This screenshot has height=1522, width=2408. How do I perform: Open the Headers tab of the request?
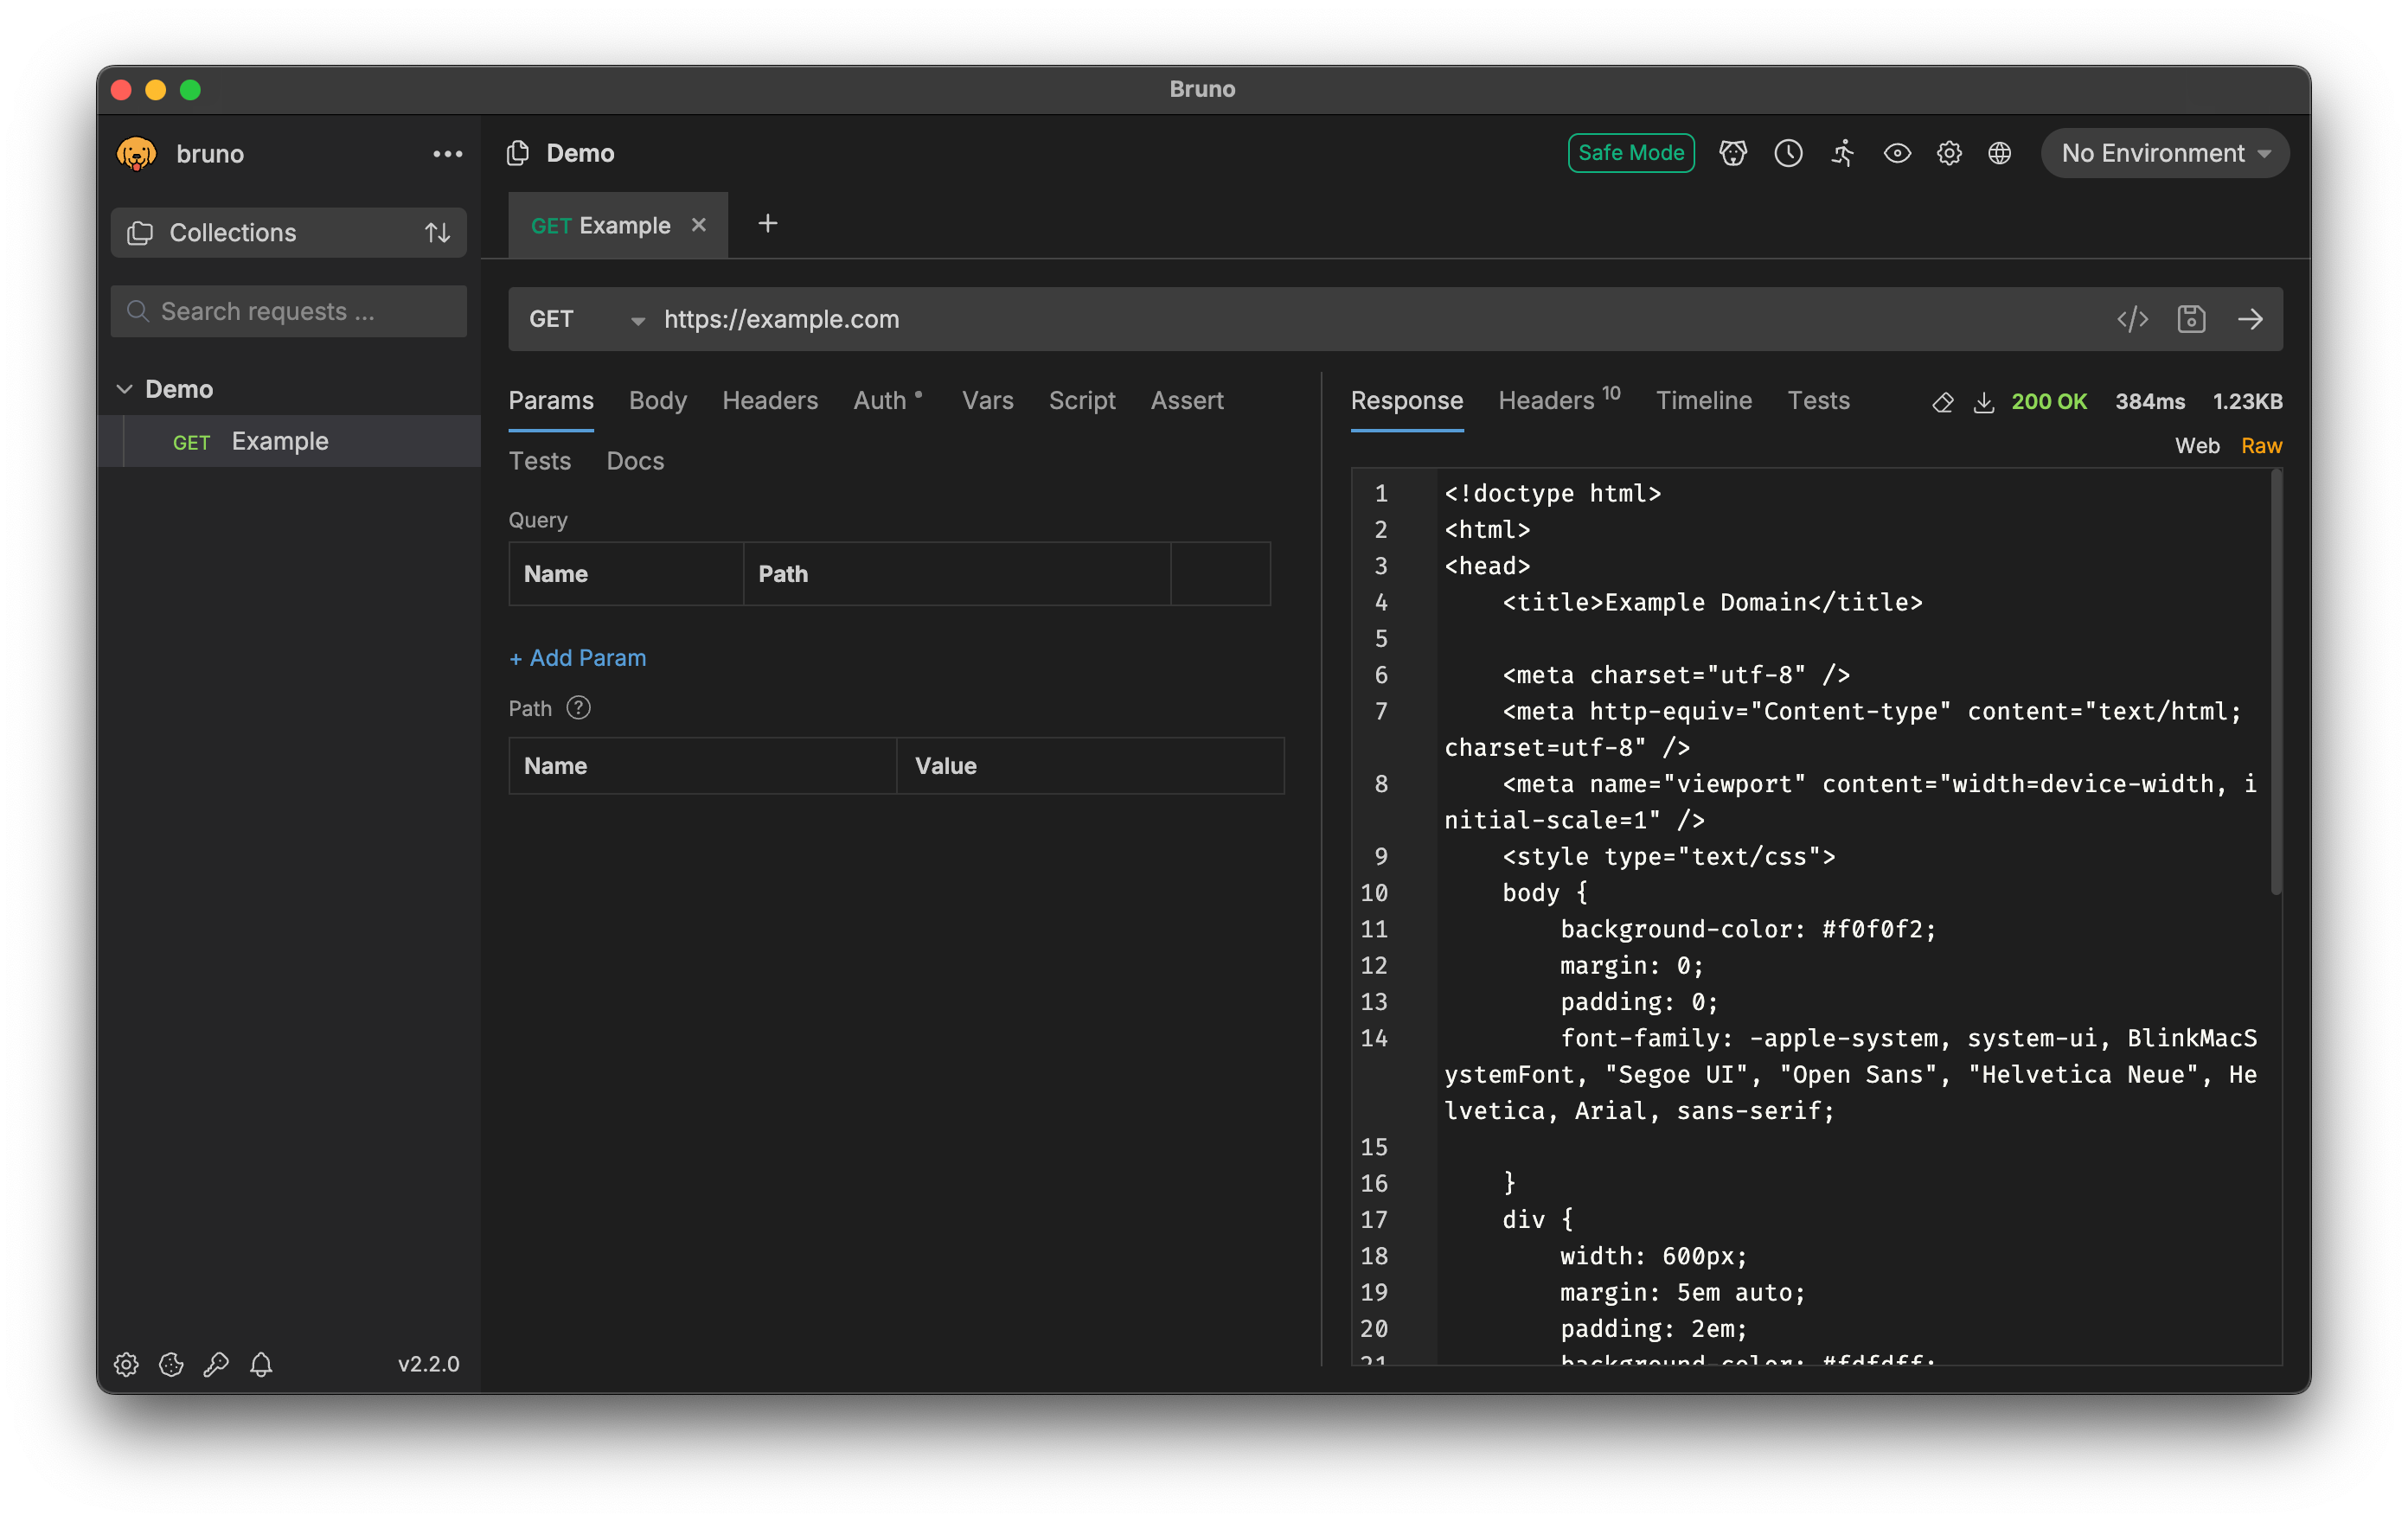(770, 400)
